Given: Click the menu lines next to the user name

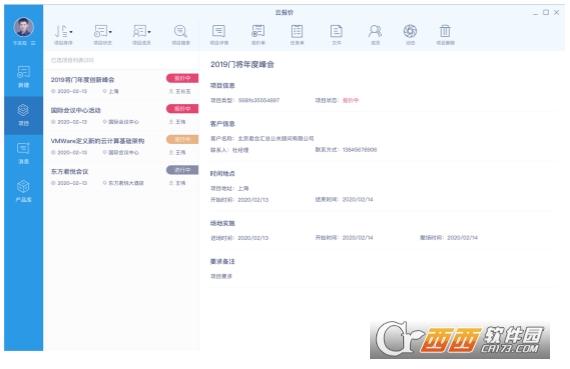Looking at the screenshot, I should coord(33,43).
